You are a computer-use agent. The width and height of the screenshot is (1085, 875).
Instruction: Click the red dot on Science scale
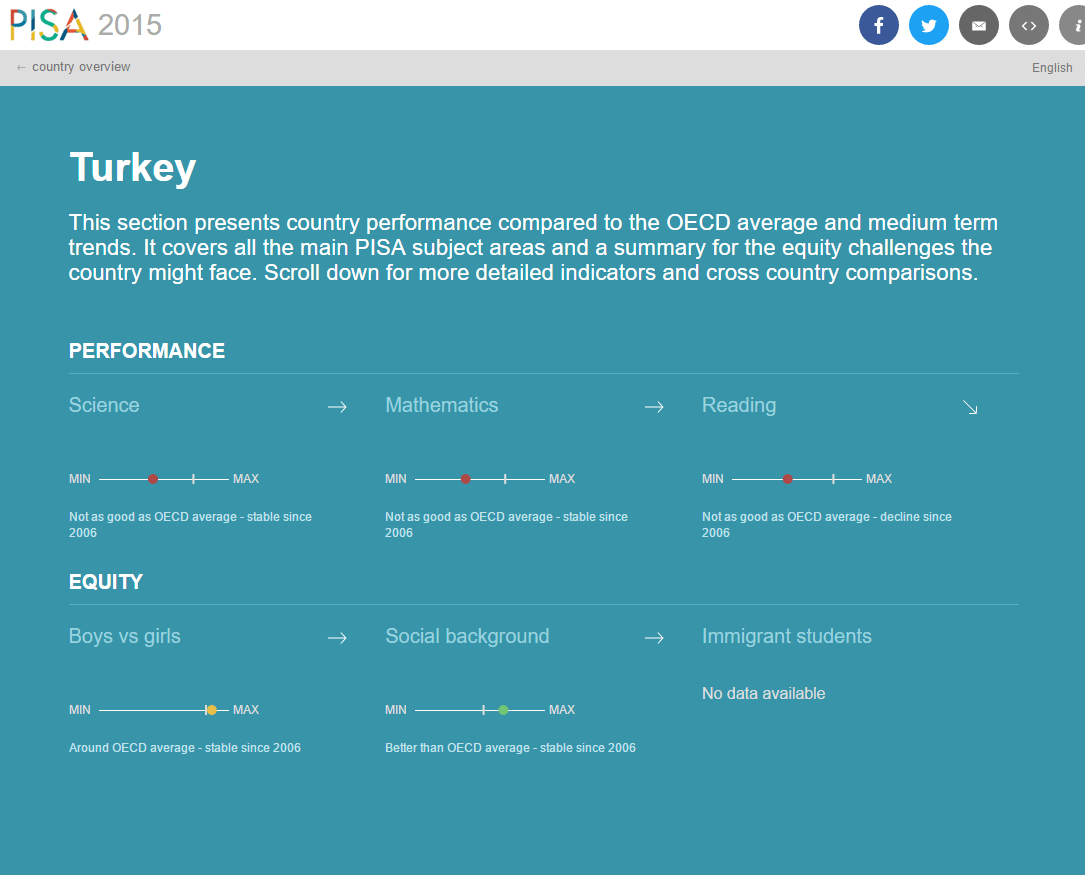tap(153, 479)
